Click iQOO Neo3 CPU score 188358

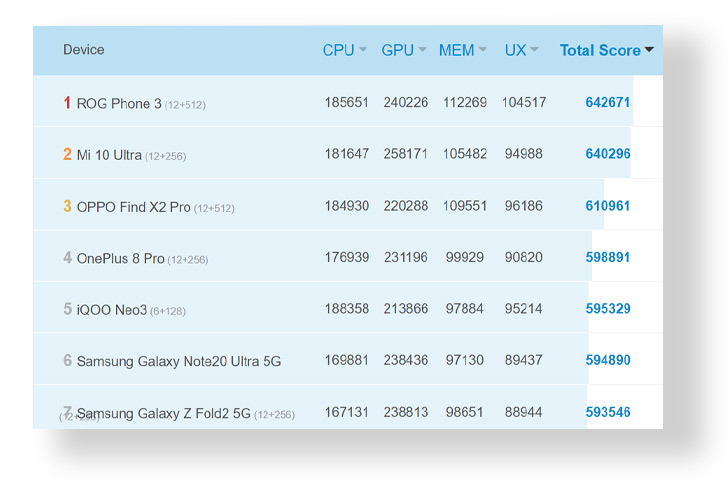point(346,308)
